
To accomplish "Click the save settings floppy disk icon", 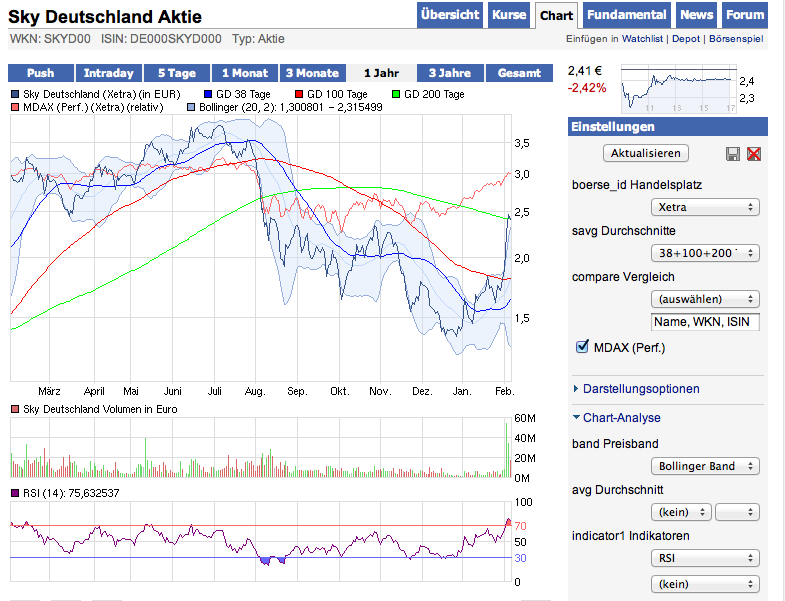I will (x=733, y=153).
